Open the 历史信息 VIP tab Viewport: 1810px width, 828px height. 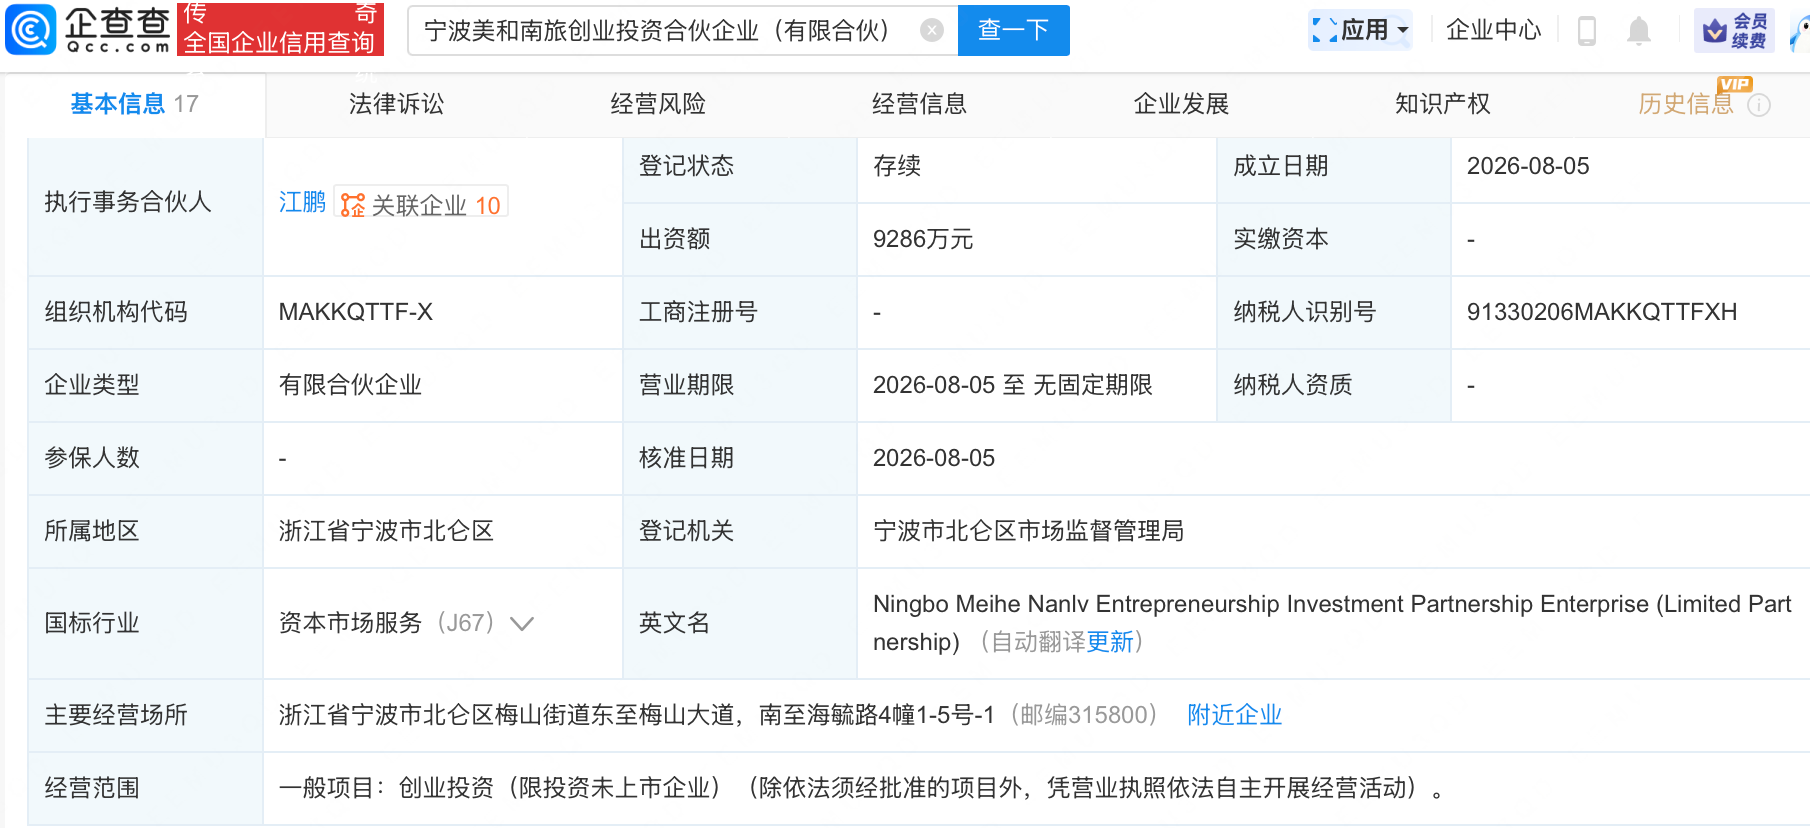click(x=1686, y=104)
